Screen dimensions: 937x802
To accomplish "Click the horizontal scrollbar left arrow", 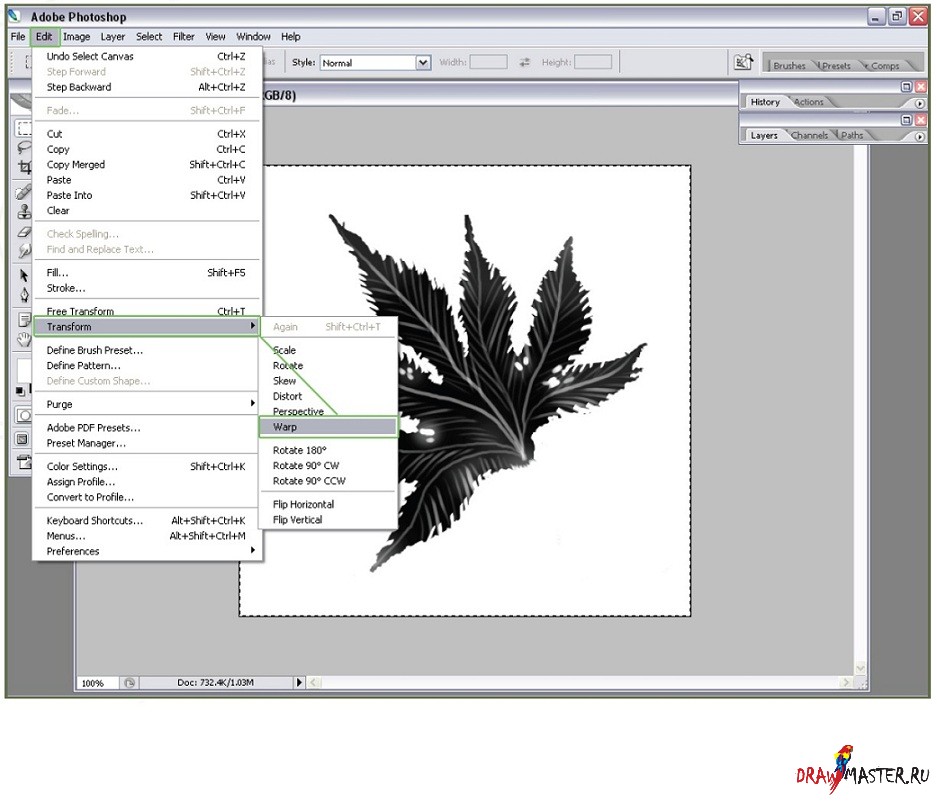I will tap(313, 682).
